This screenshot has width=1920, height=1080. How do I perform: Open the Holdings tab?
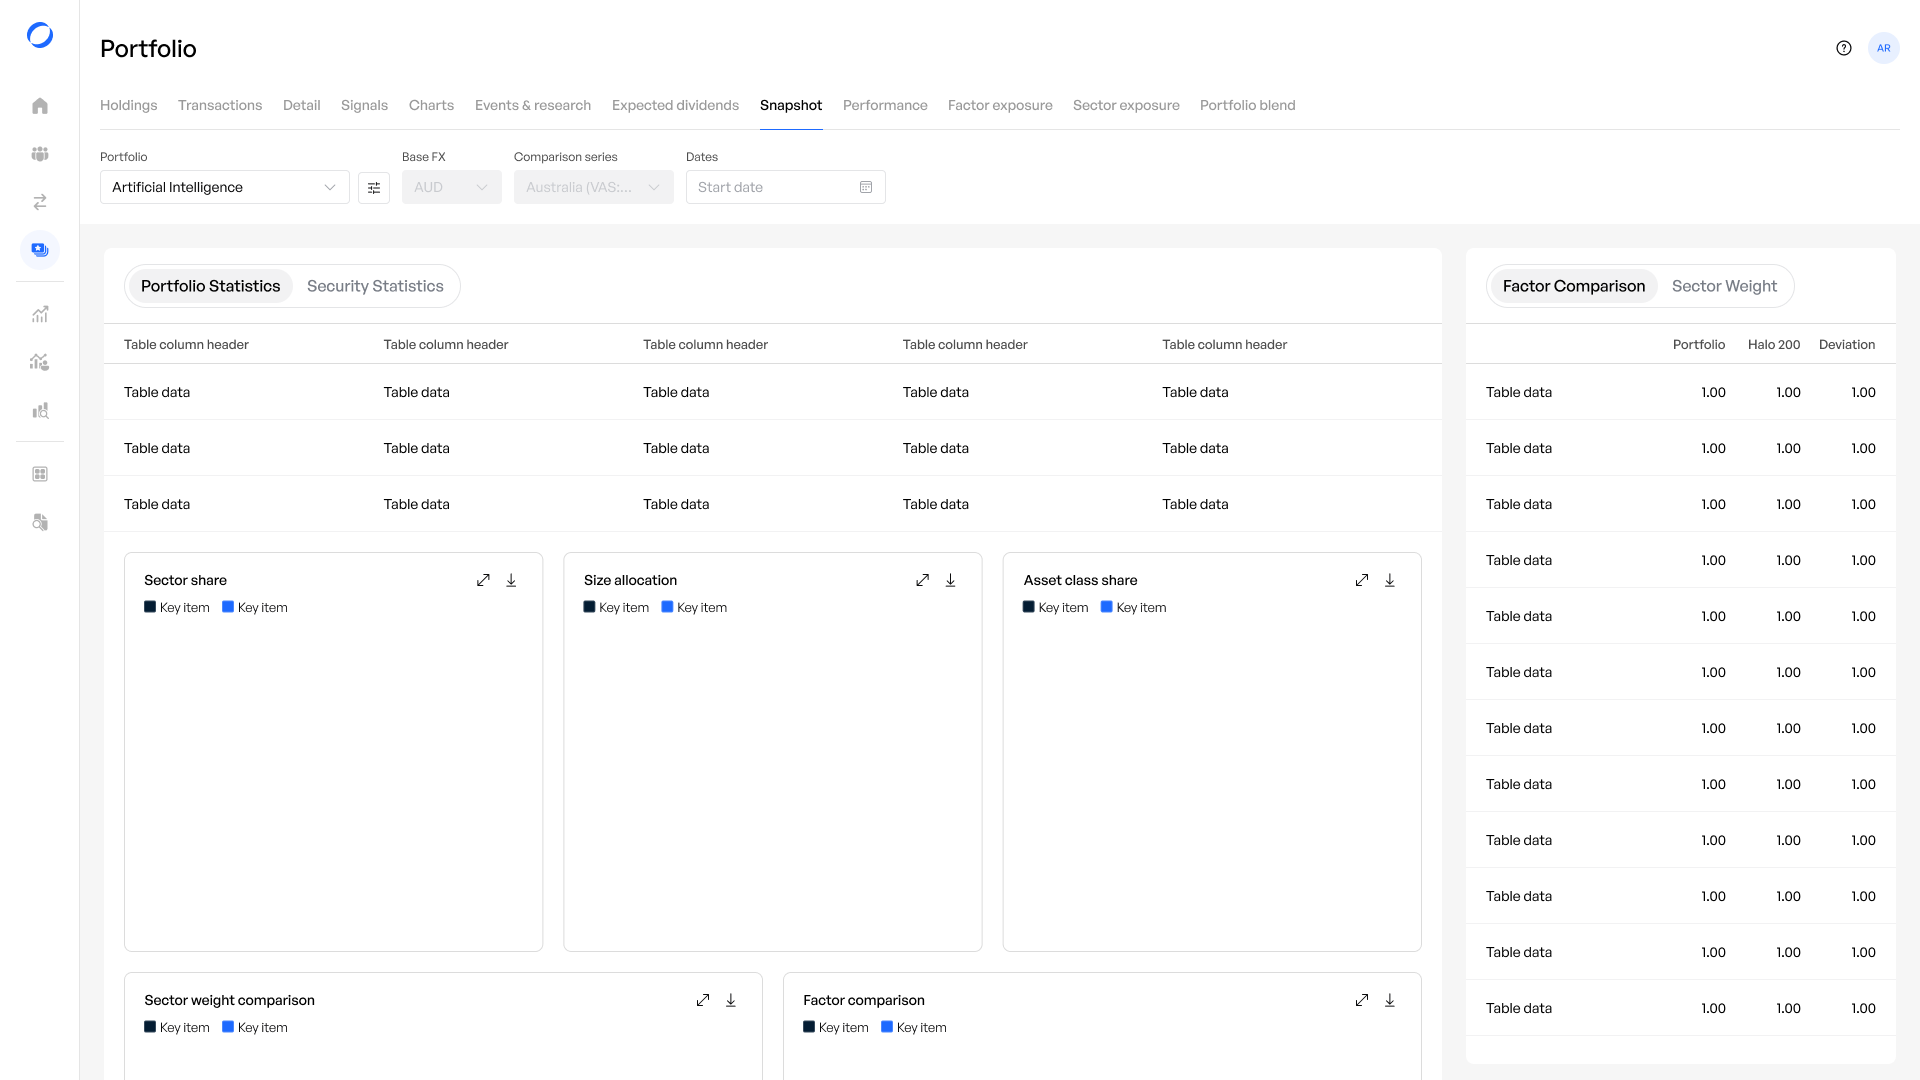(x=129, y=105)
